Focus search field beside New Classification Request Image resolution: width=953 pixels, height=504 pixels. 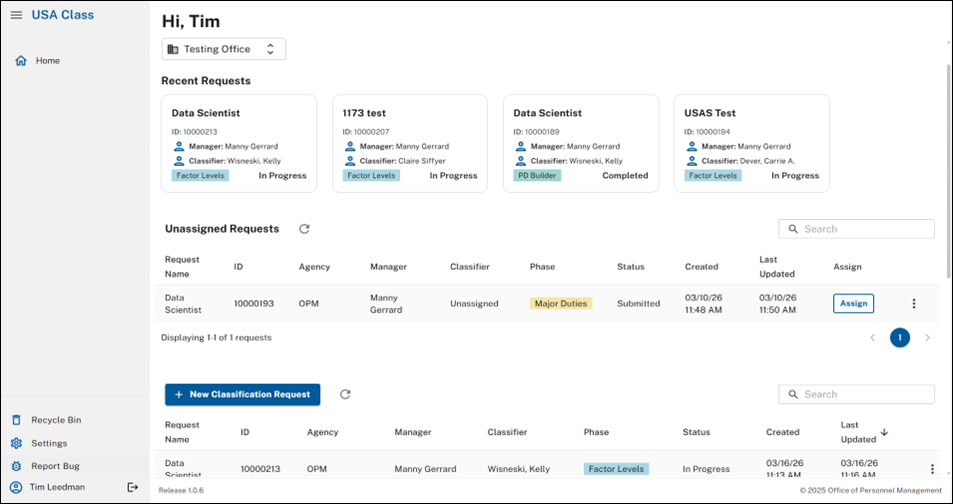(x=856, y=395)
